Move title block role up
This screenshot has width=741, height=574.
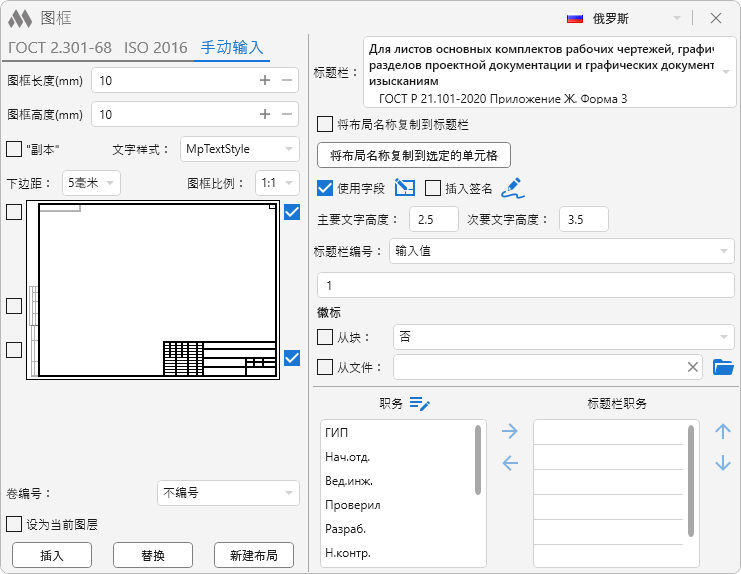coord(723,431)
